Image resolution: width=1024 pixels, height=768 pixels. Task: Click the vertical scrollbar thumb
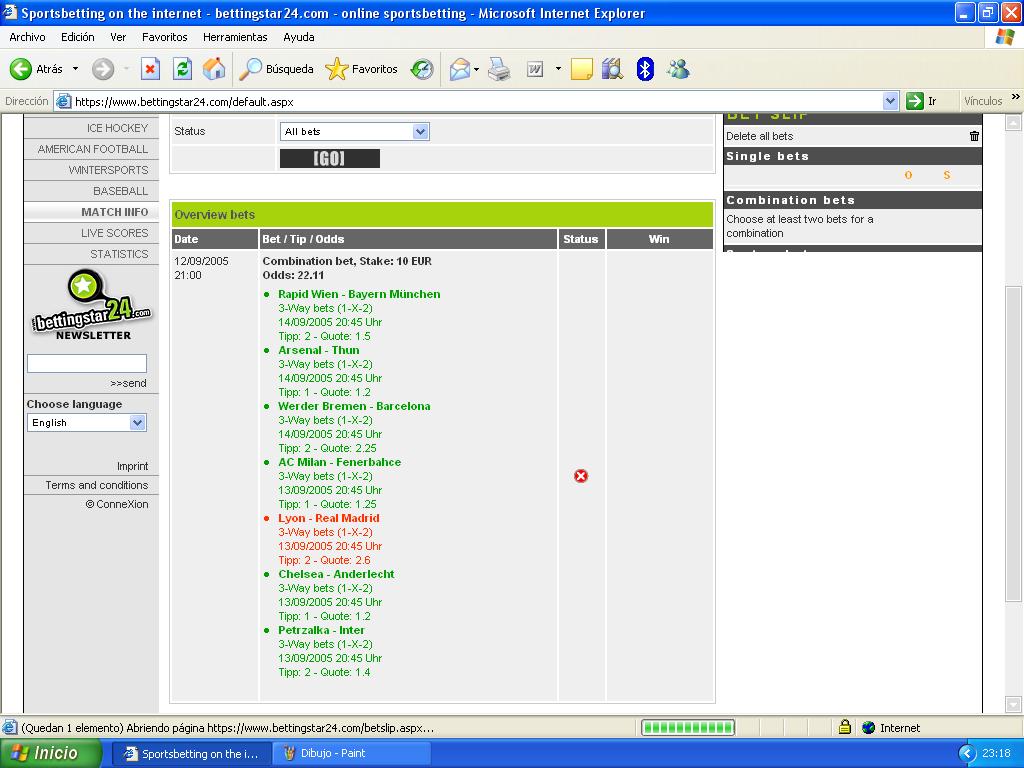(x=1013, y=444)
